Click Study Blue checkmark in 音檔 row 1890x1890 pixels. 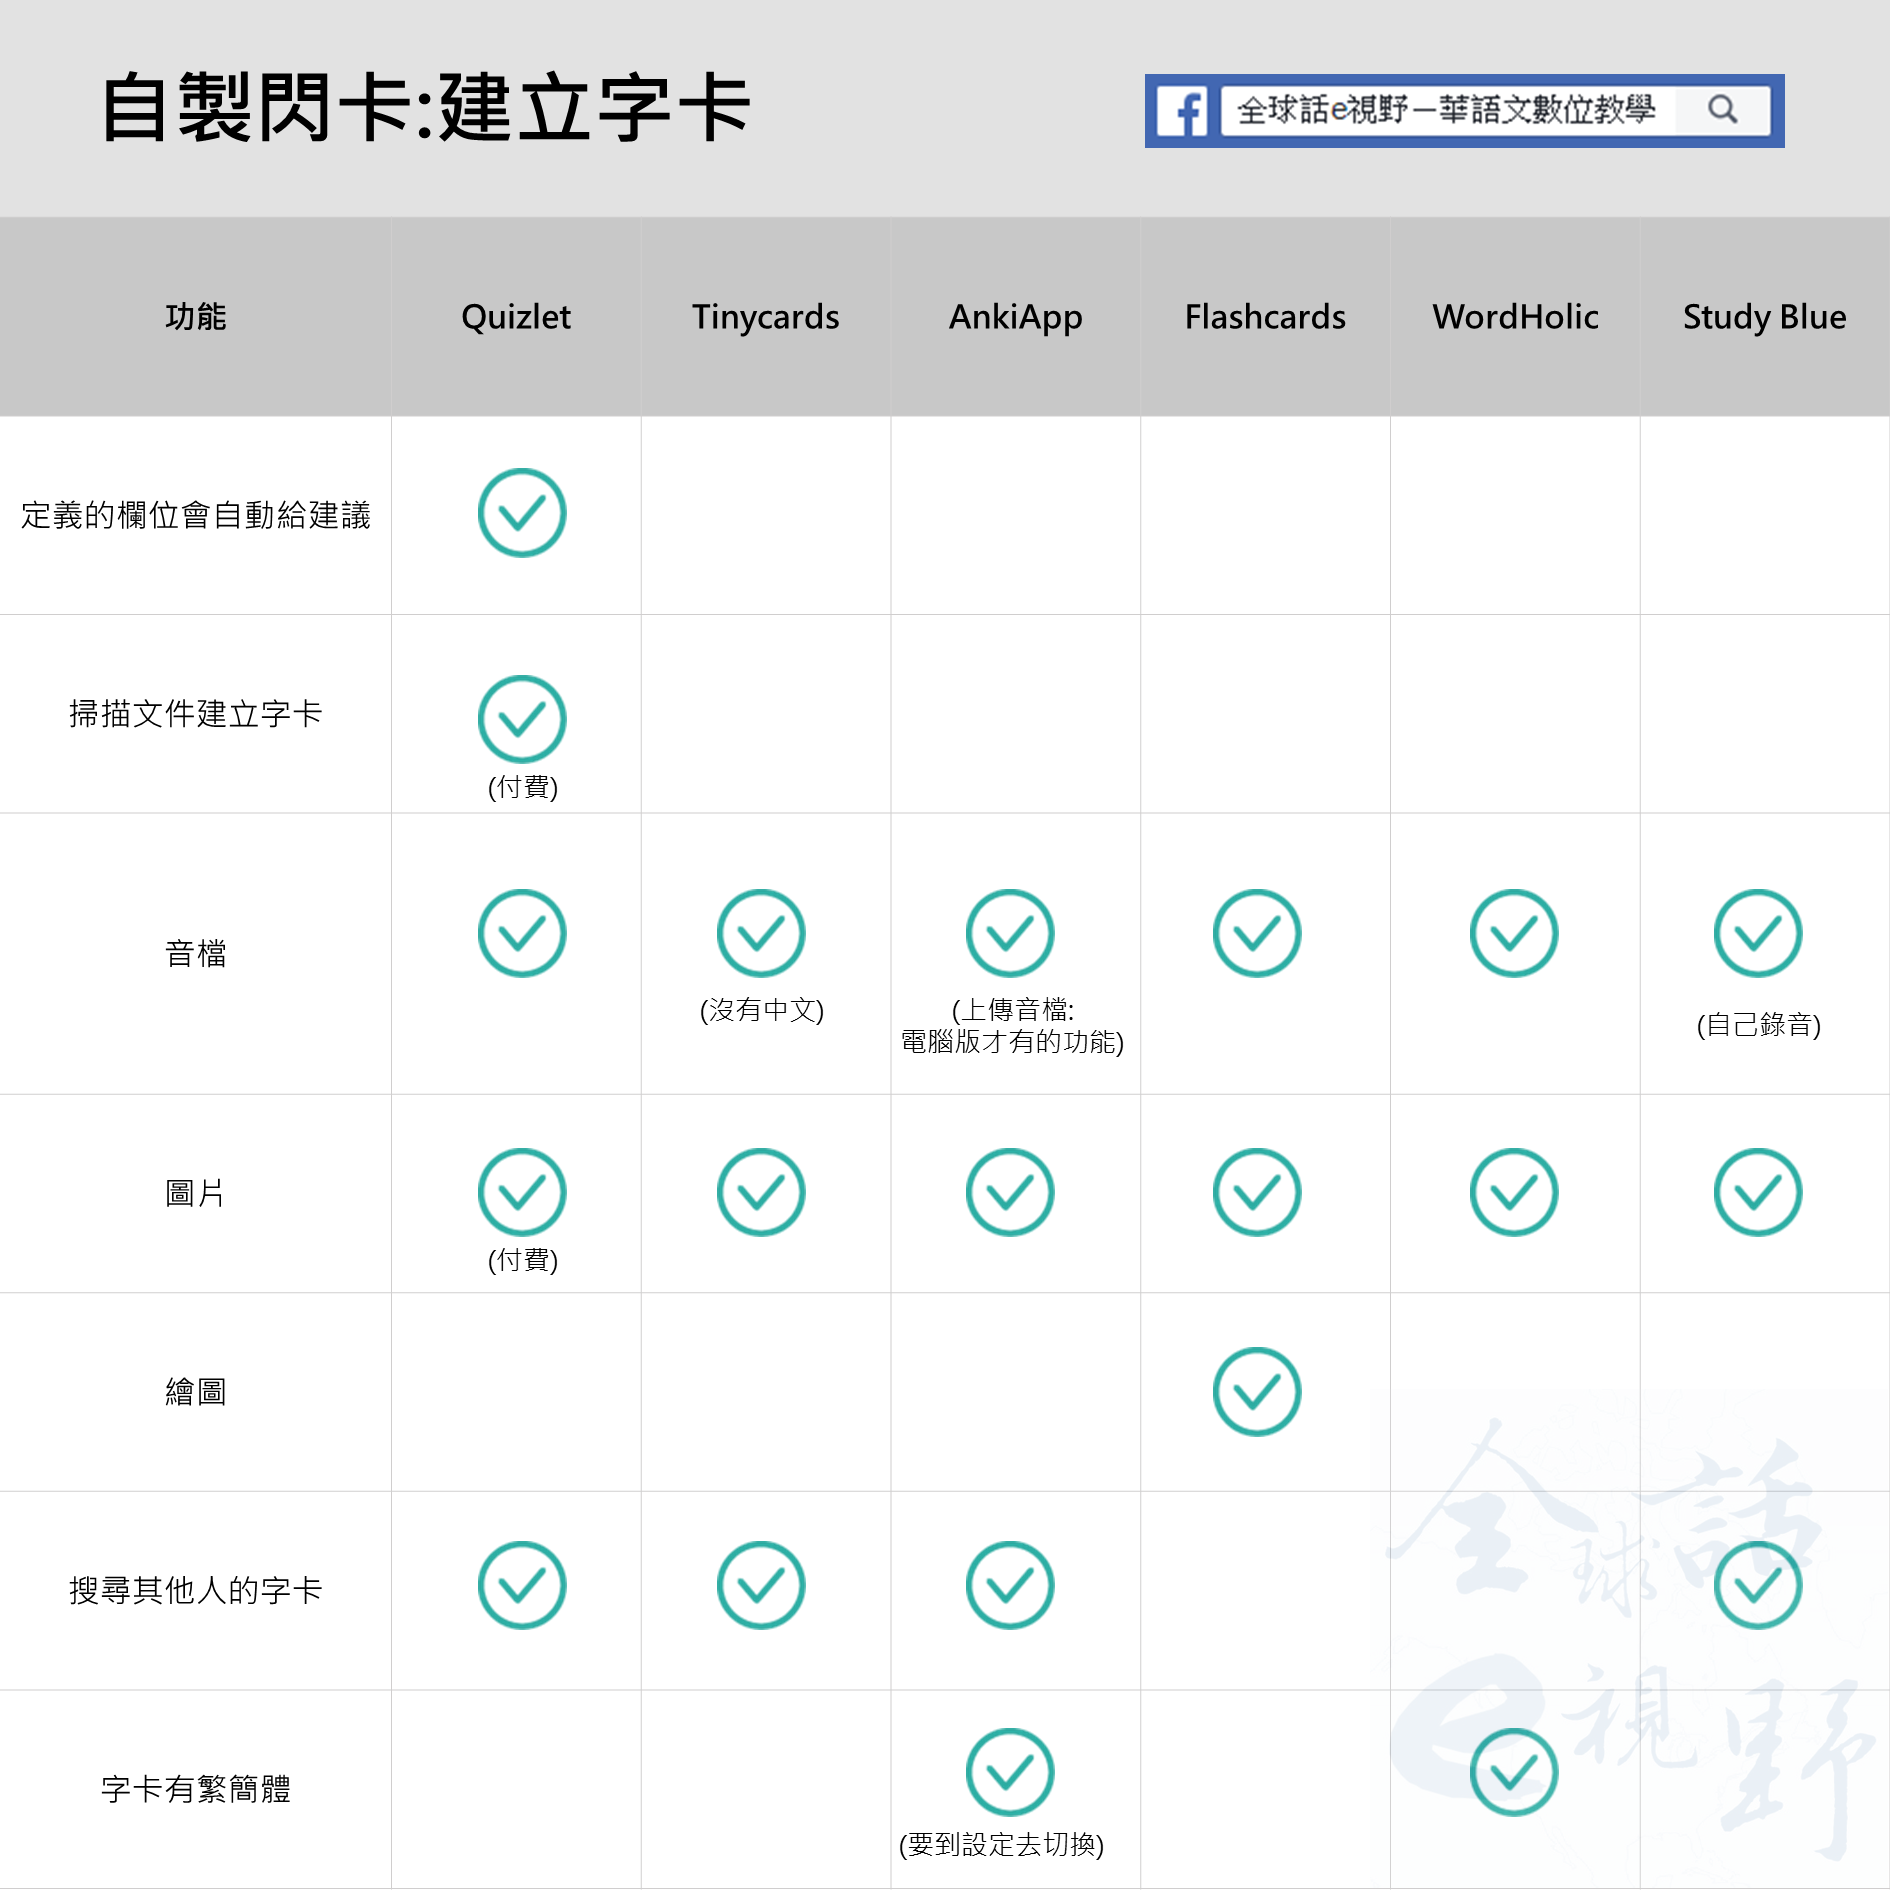click(1758, 933)
